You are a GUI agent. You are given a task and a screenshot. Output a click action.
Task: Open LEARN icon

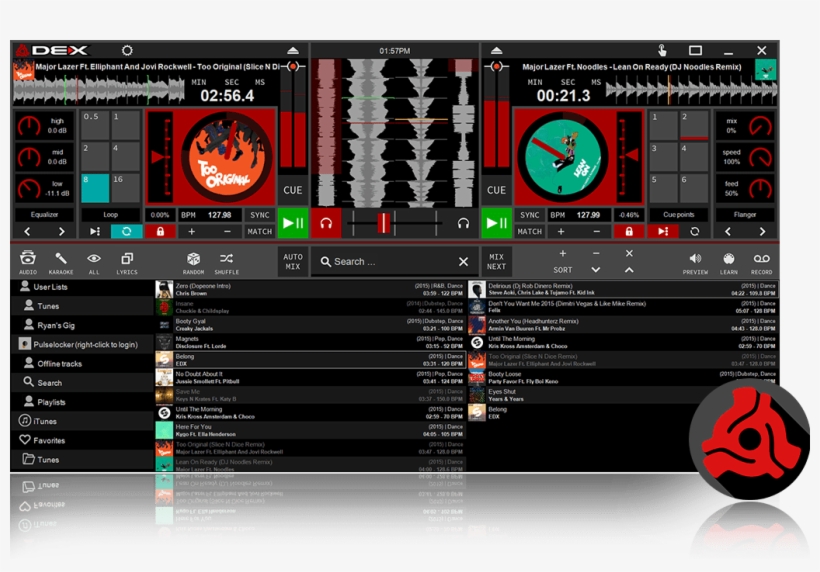coord(728,263)
